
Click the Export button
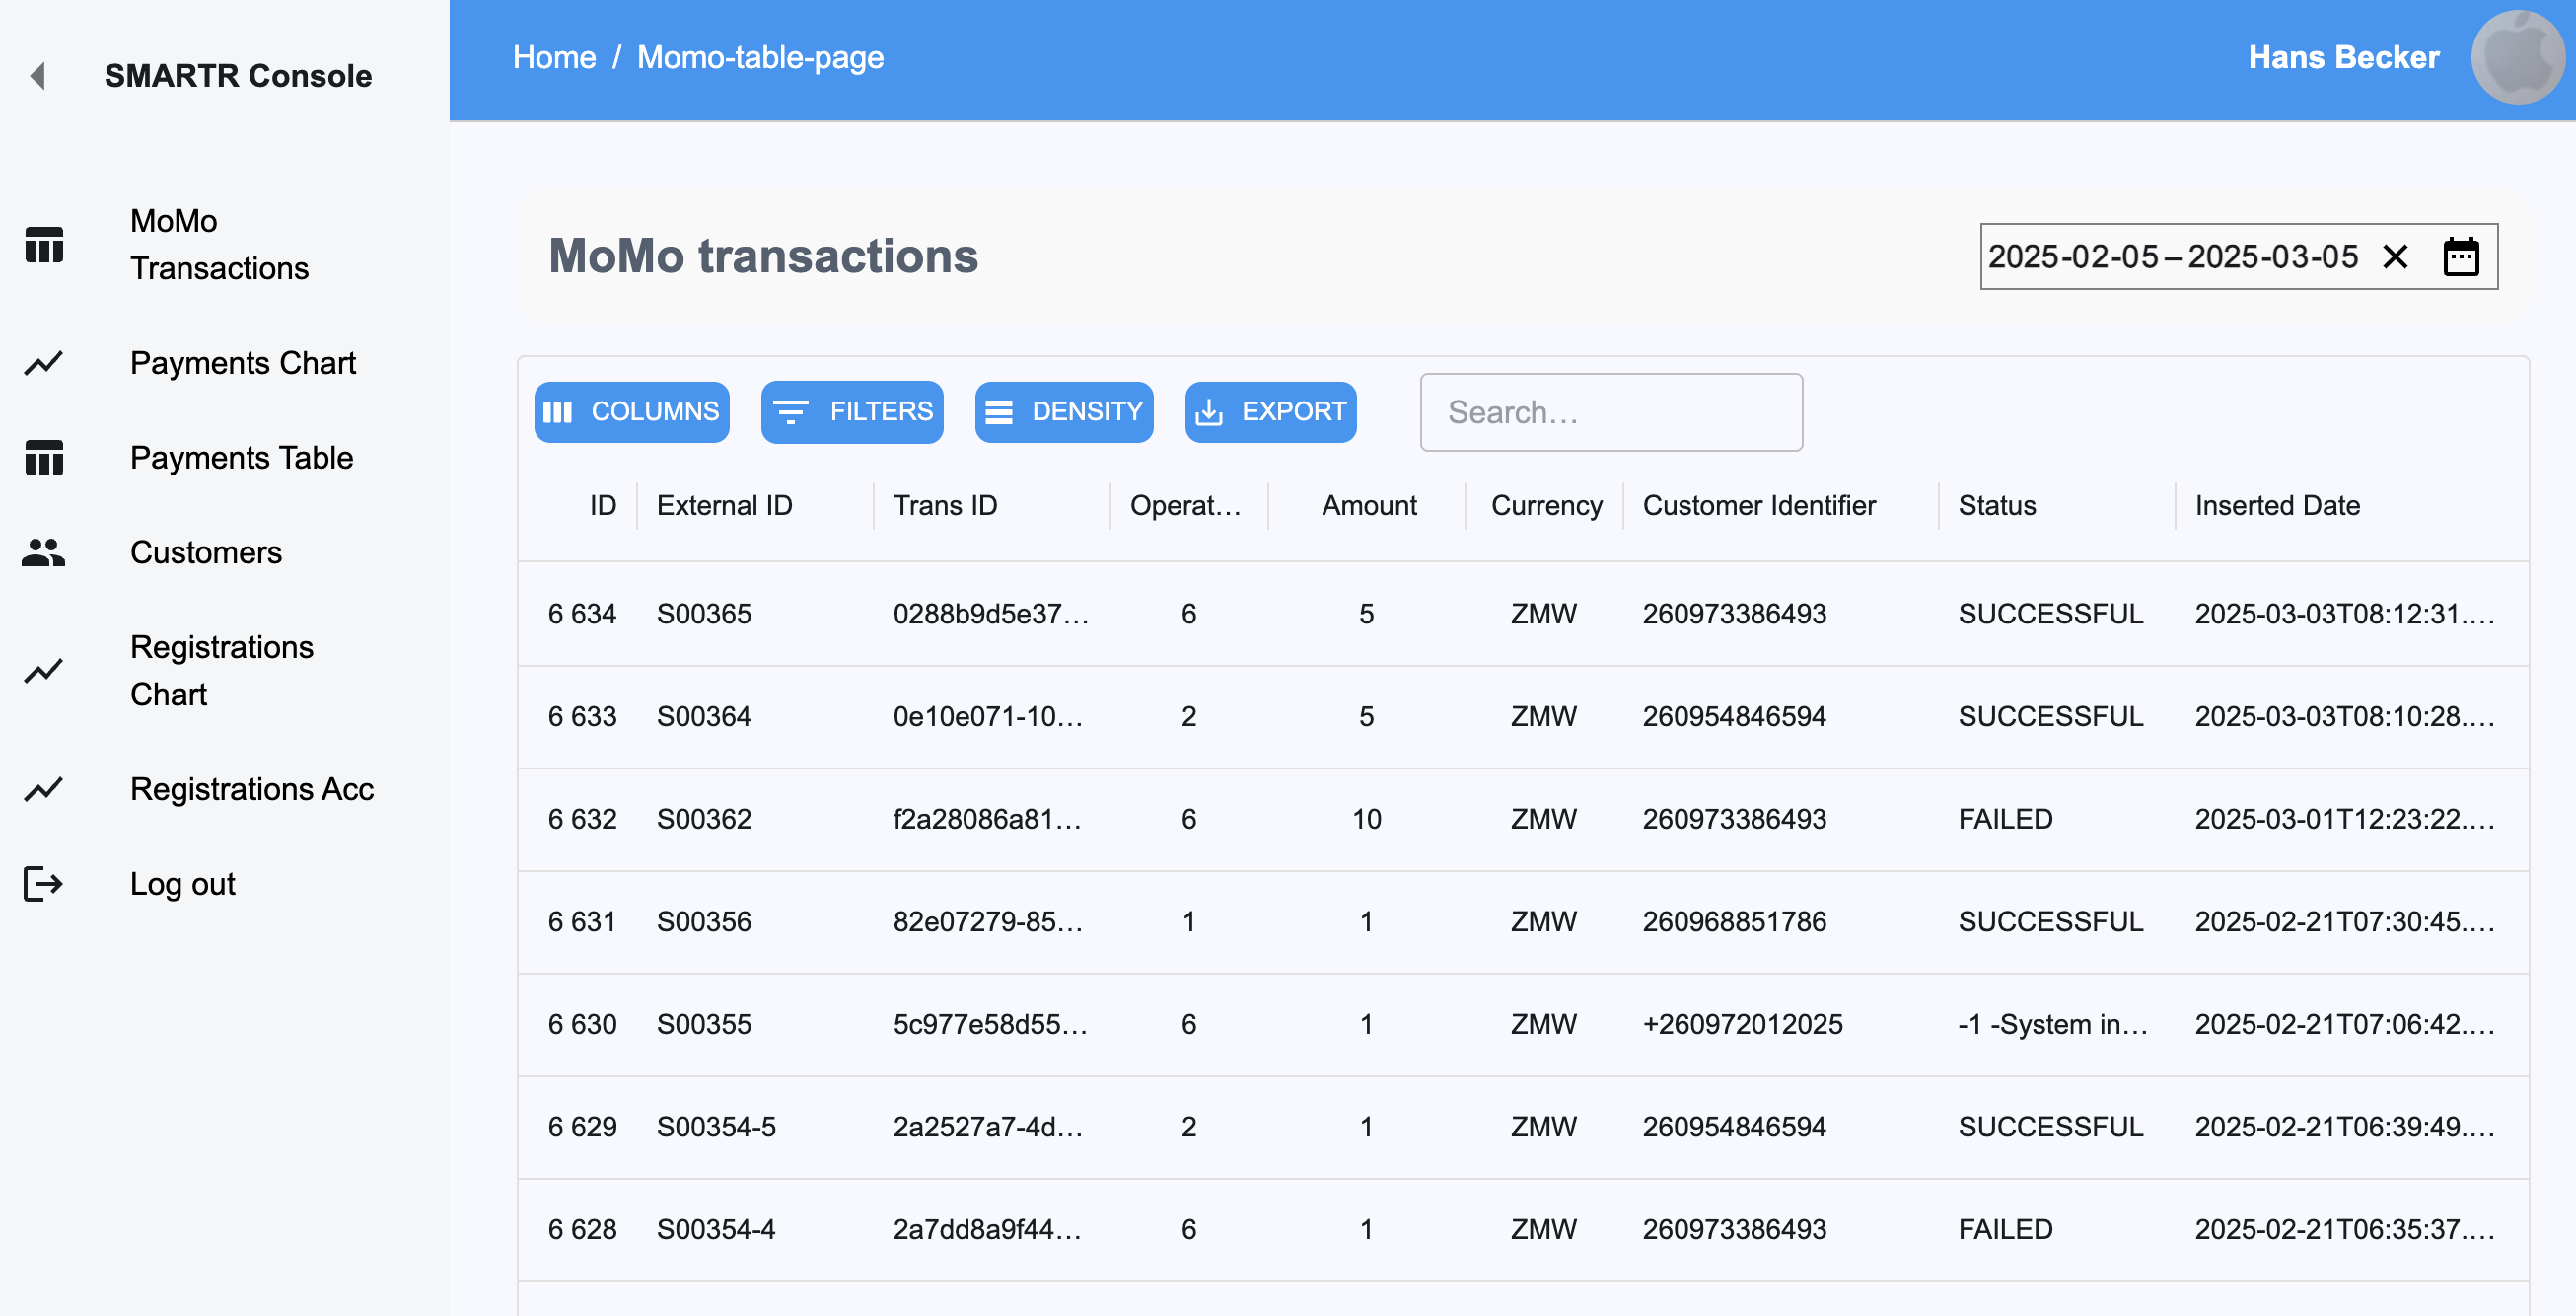click(x=1270, y=412)
